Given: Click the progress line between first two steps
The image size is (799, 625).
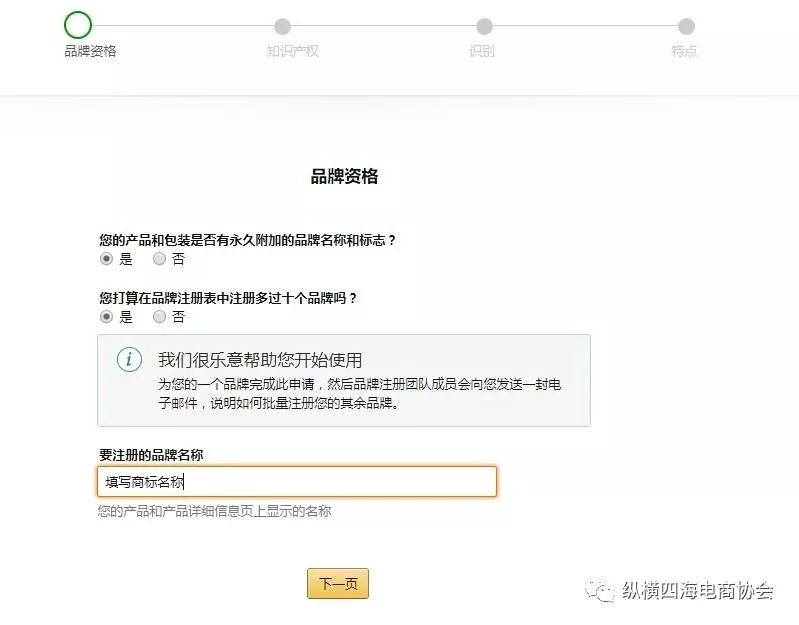Looking at the screenshot, I should [x=183, y=25].
